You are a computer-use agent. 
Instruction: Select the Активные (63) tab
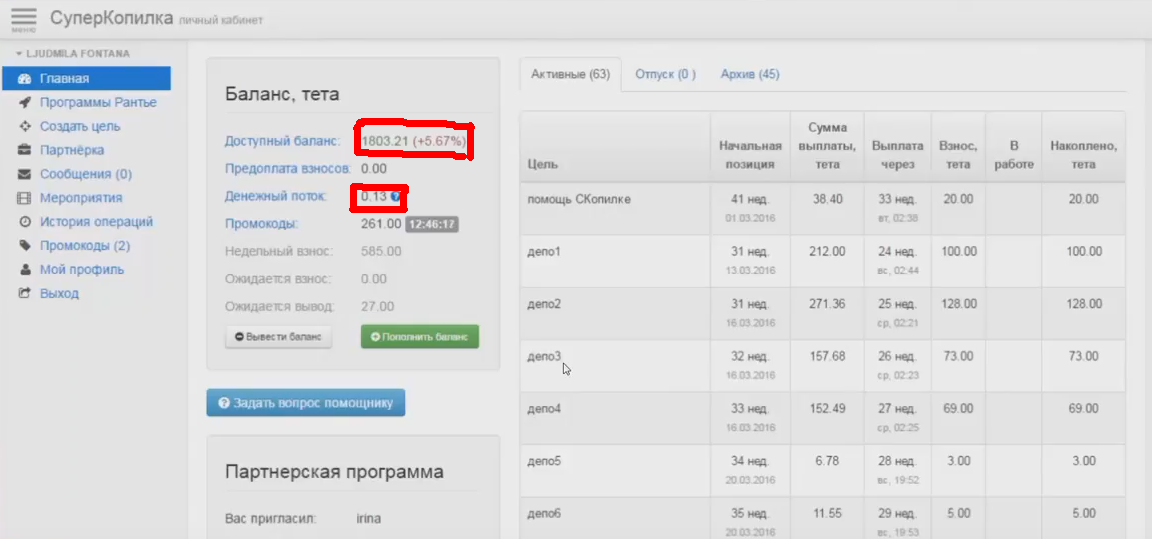point(570,74)
